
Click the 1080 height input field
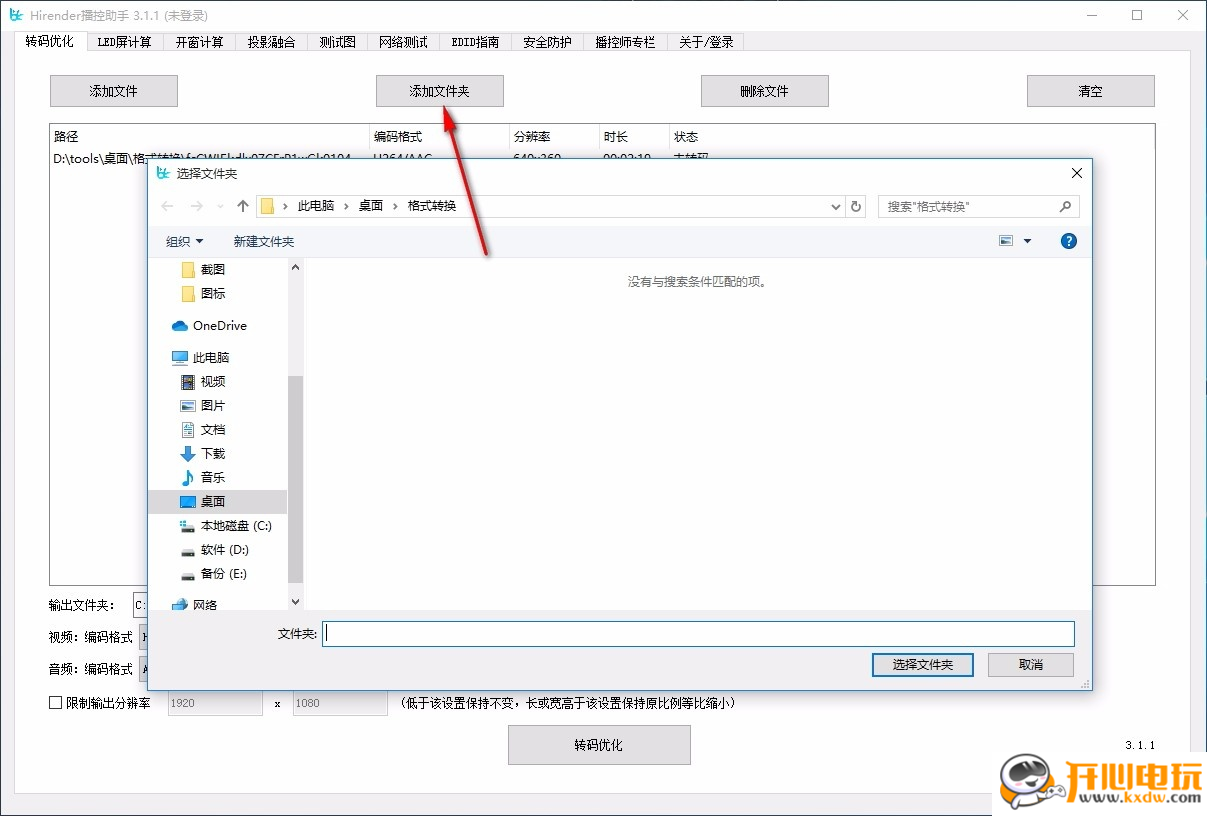tap(340, 703)
